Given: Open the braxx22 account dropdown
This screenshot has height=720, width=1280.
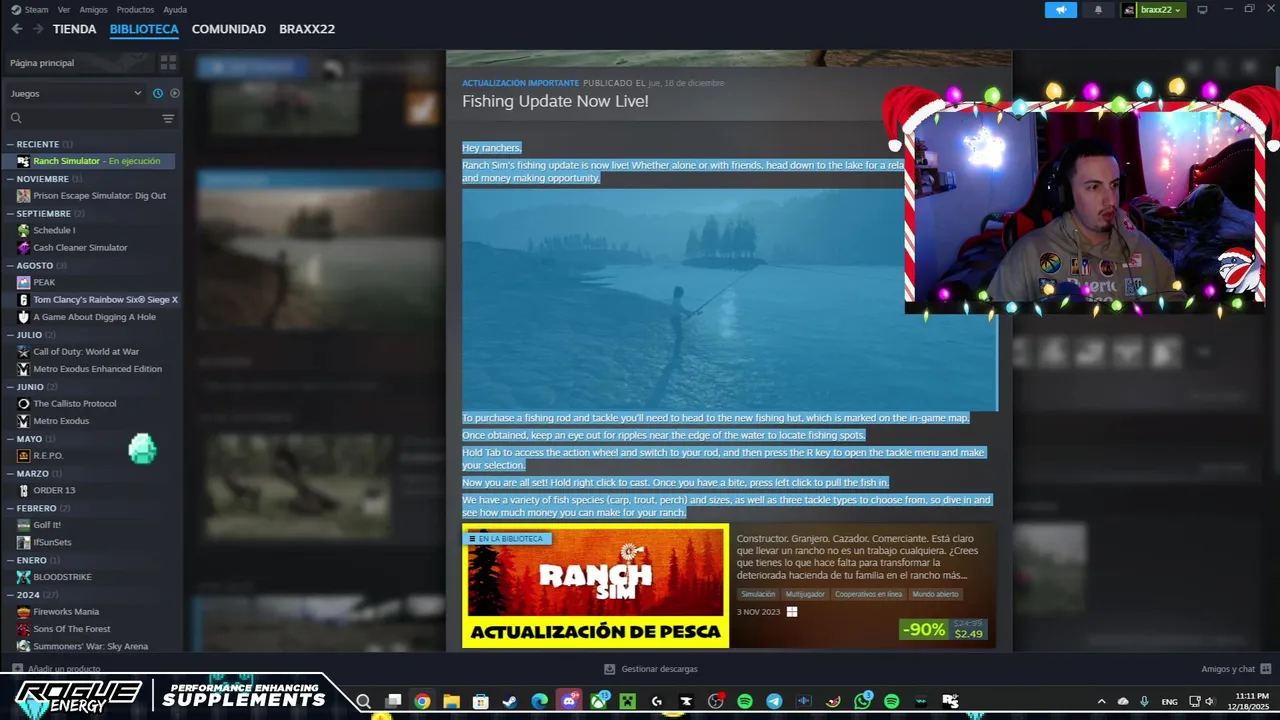Looking at the screenshot, I should (x=1152, y=10).
